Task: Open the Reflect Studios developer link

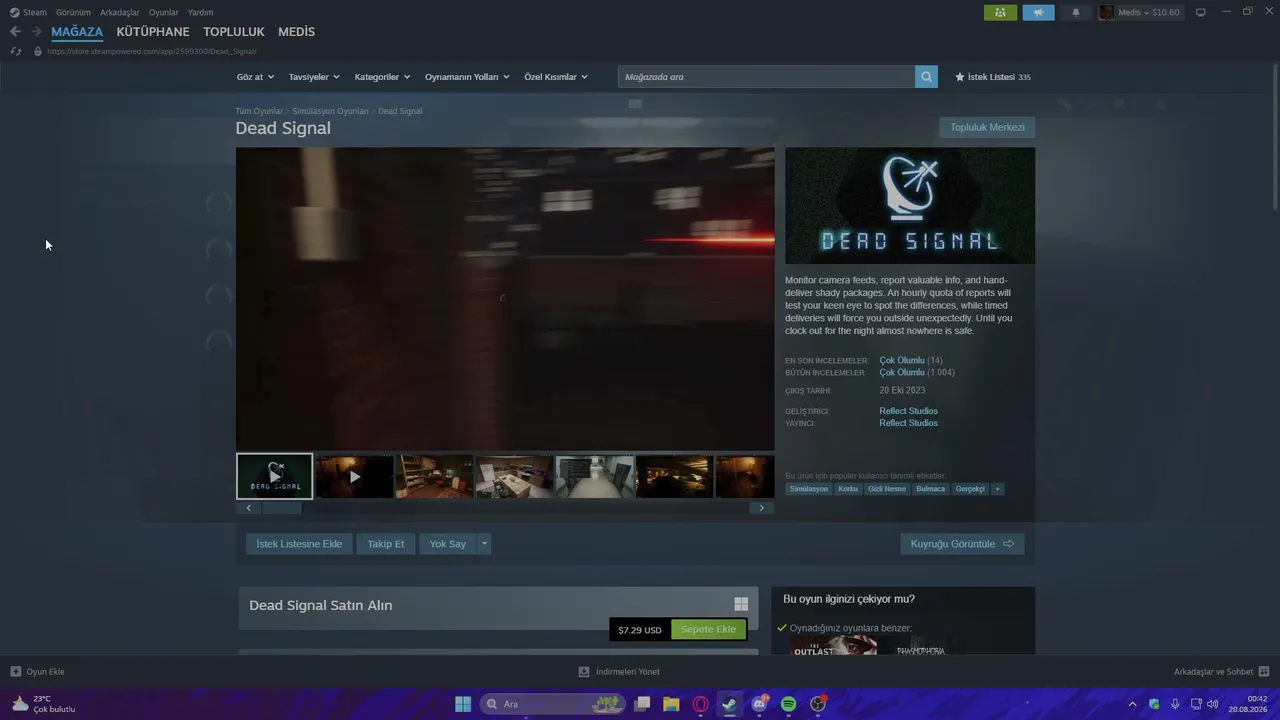Action: click(909, 411)
